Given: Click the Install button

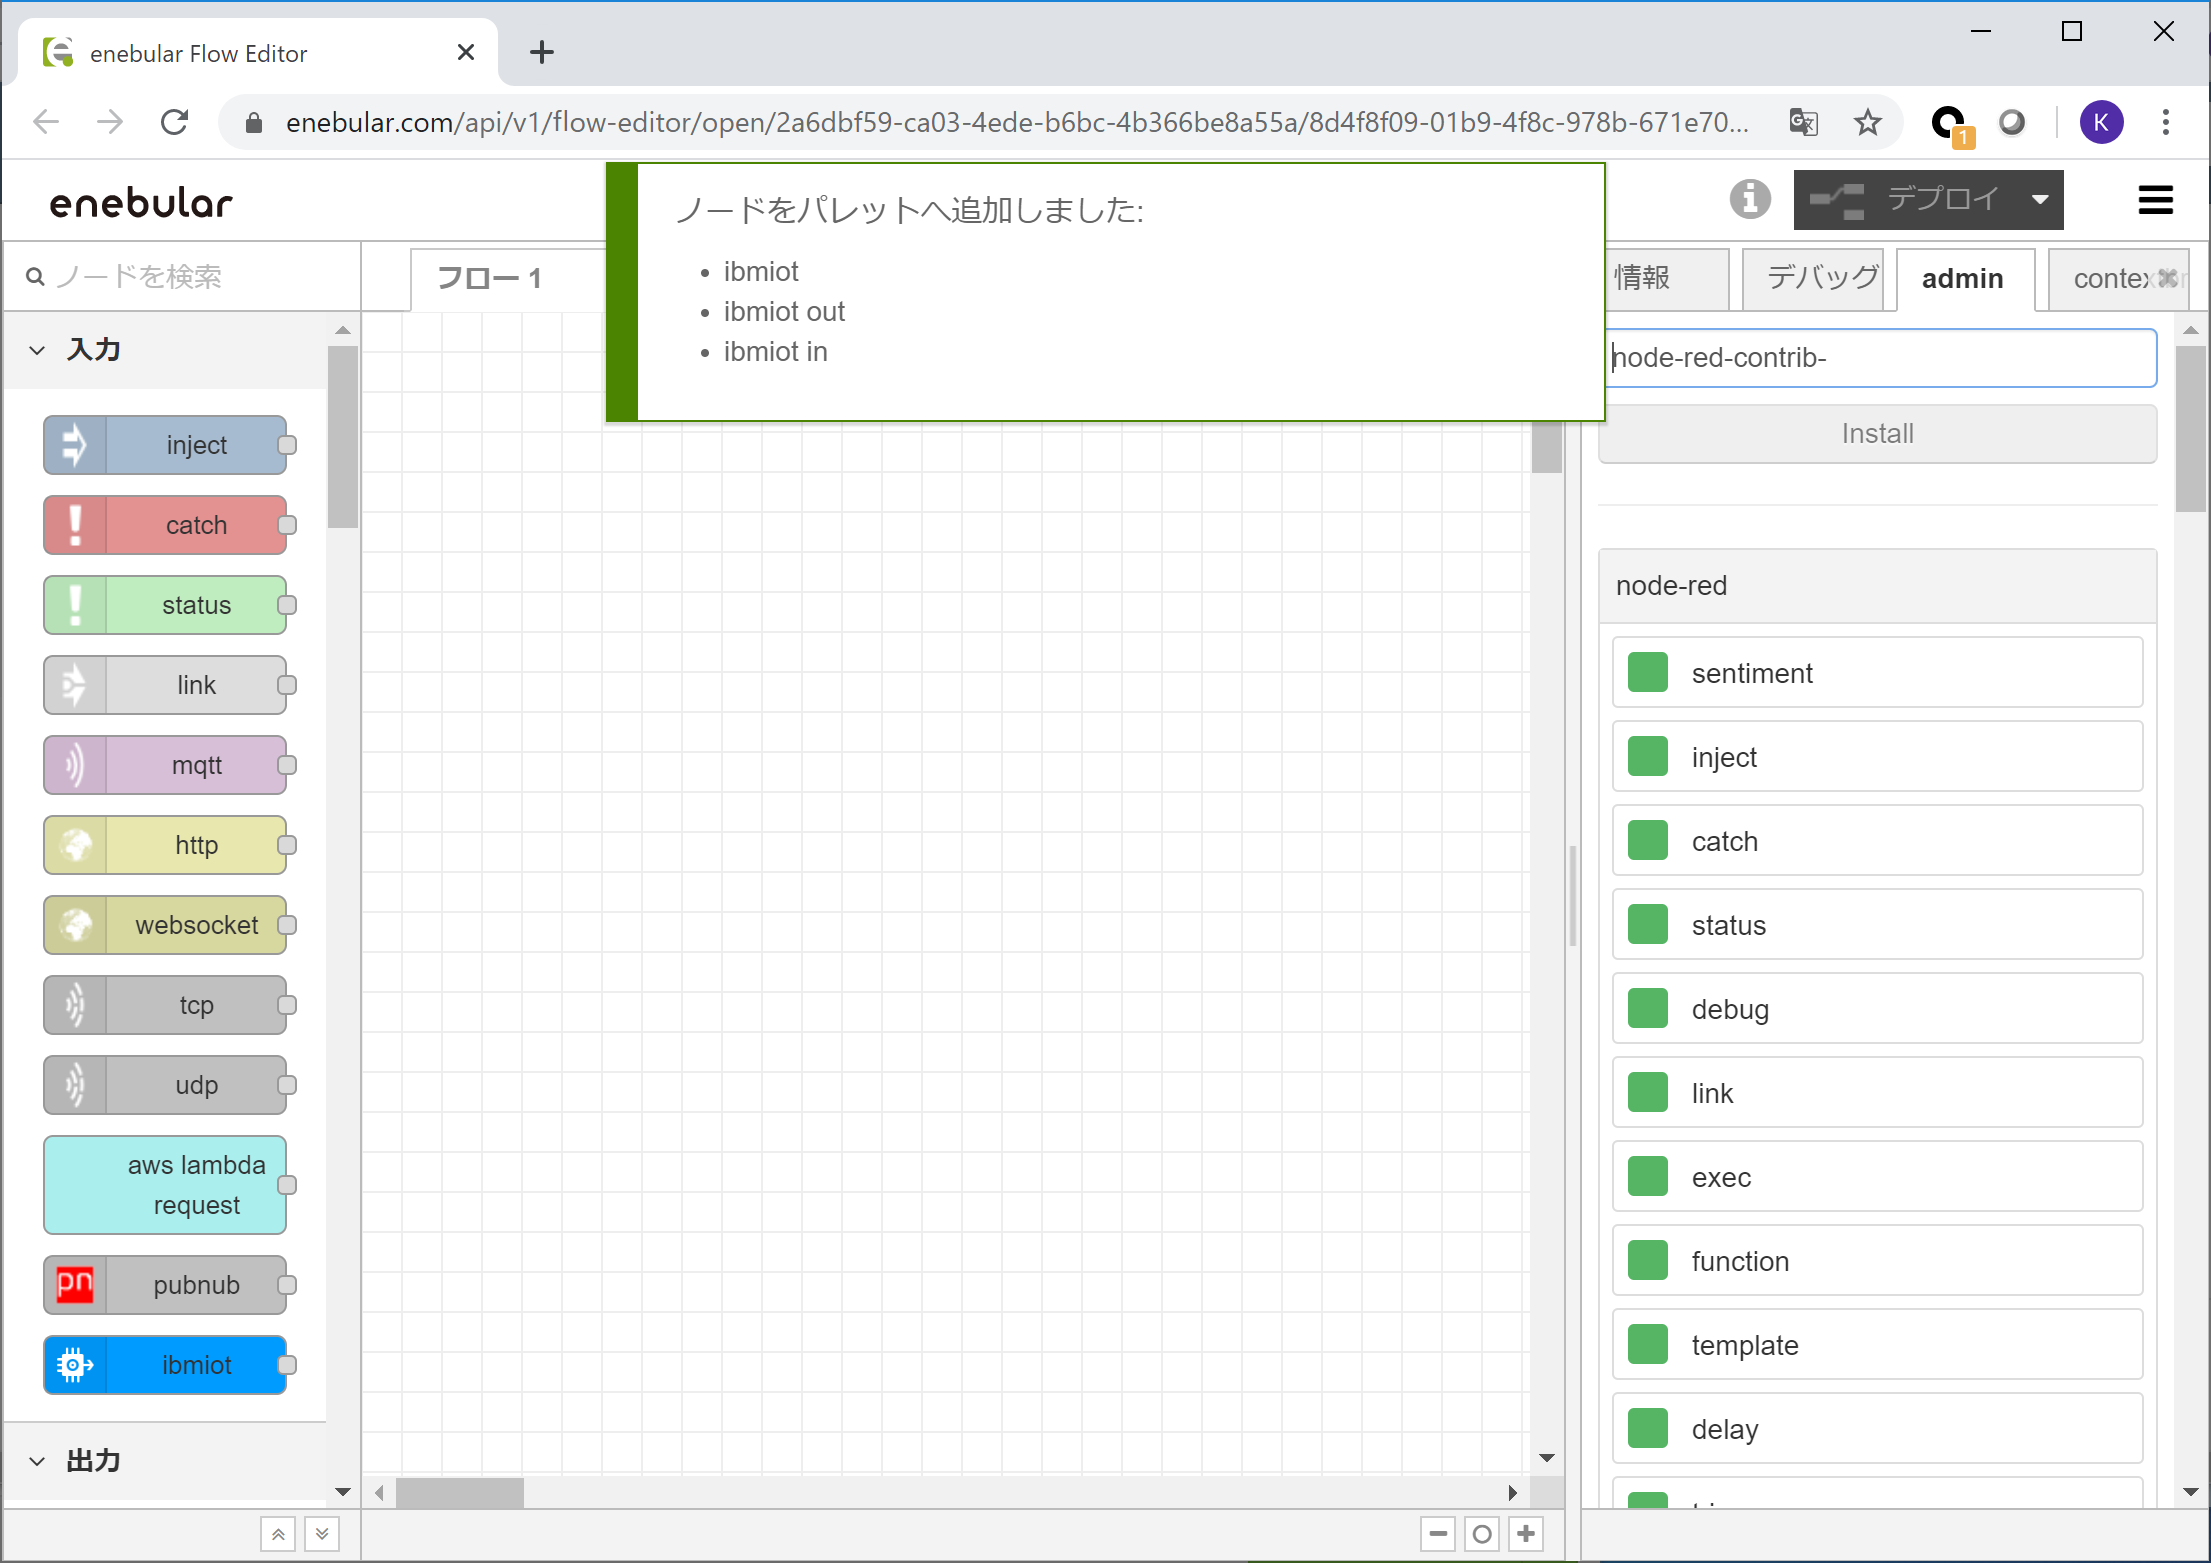Looking at the screenshot, I should (x=1876, y=434).
